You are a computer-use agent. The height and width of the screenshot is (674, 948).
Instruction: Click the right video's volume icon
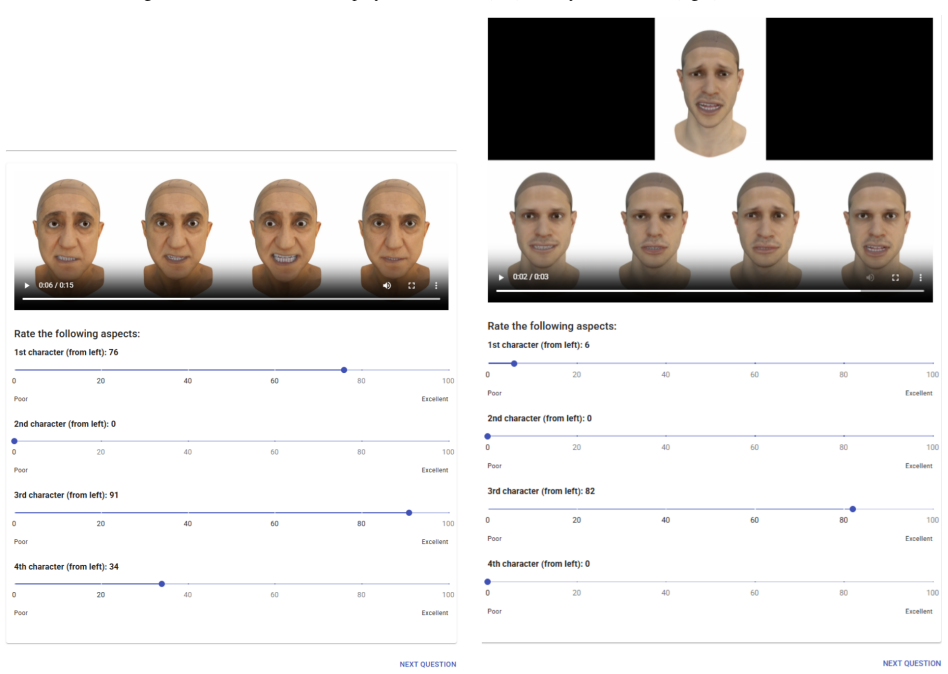870,277
